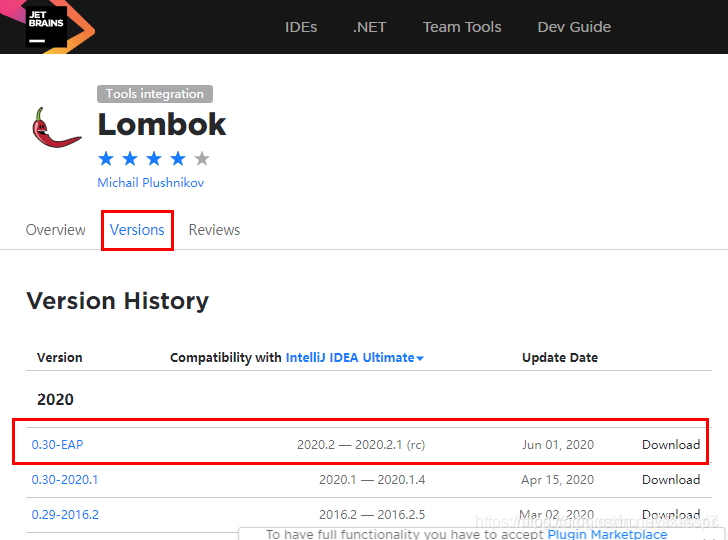Click the Update Date column header
Screen dimensions: 728x540
tap(560, 358)
